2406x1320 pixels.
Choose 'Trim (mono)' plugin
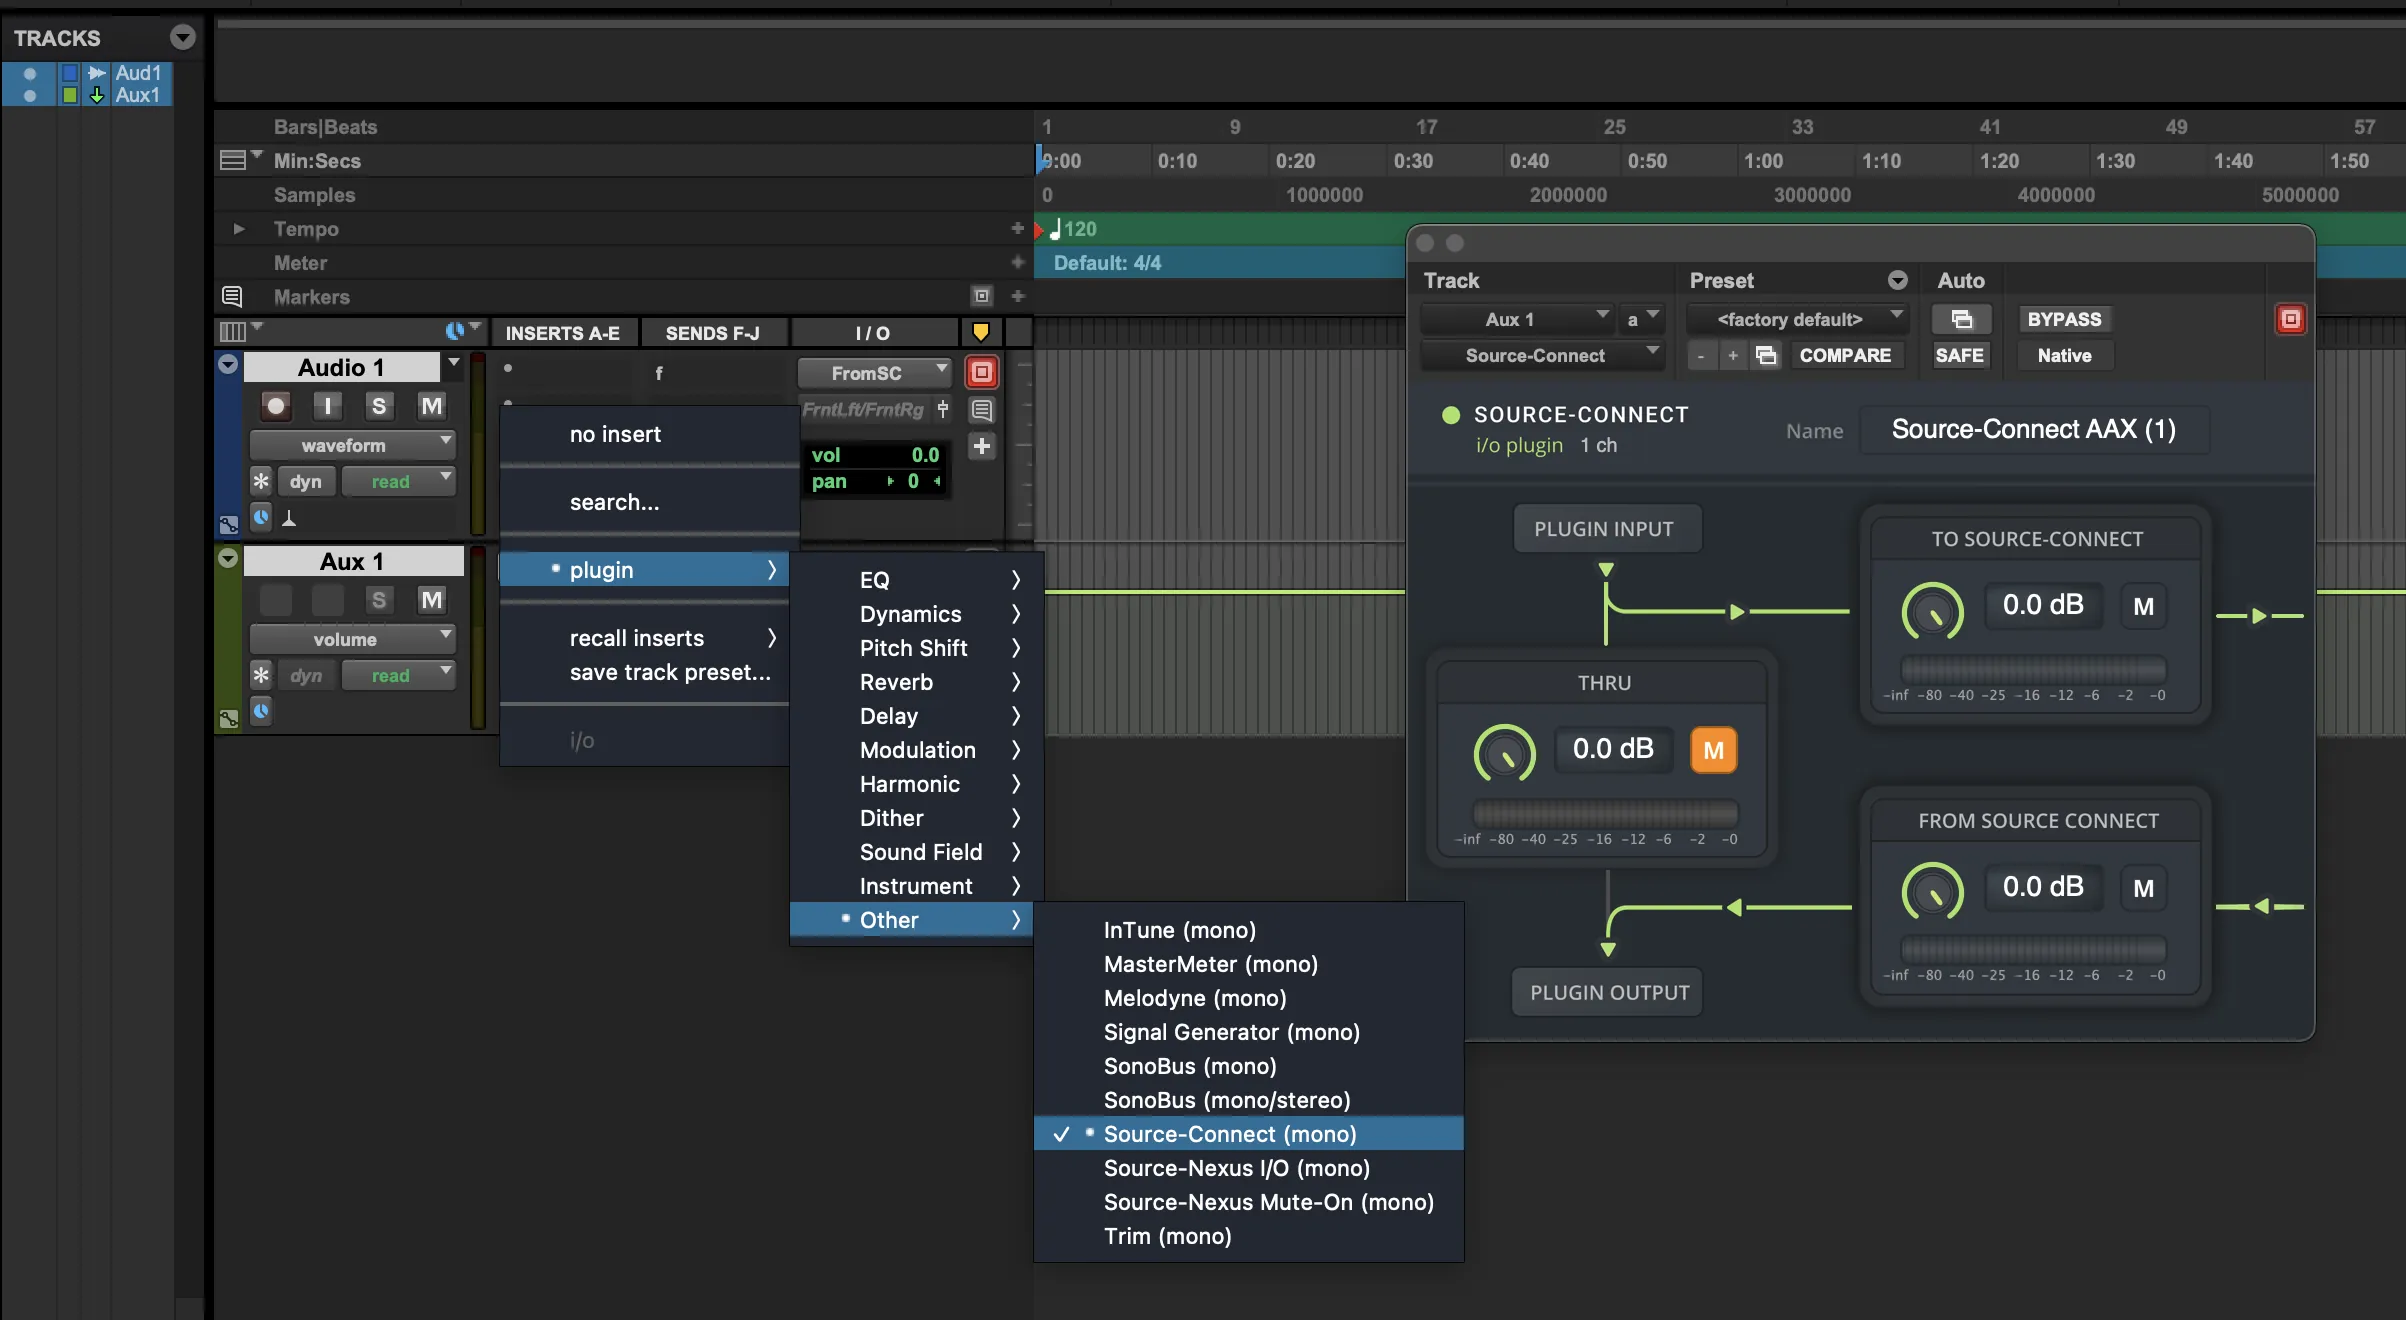click(1248, 1236)
